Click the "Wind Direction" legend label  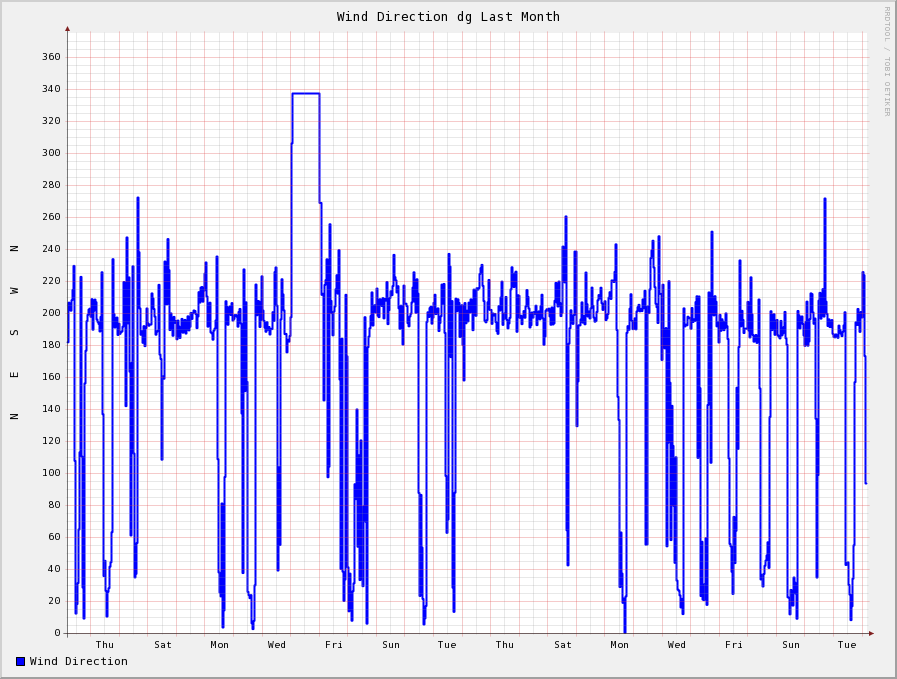[x=78, y=661]
